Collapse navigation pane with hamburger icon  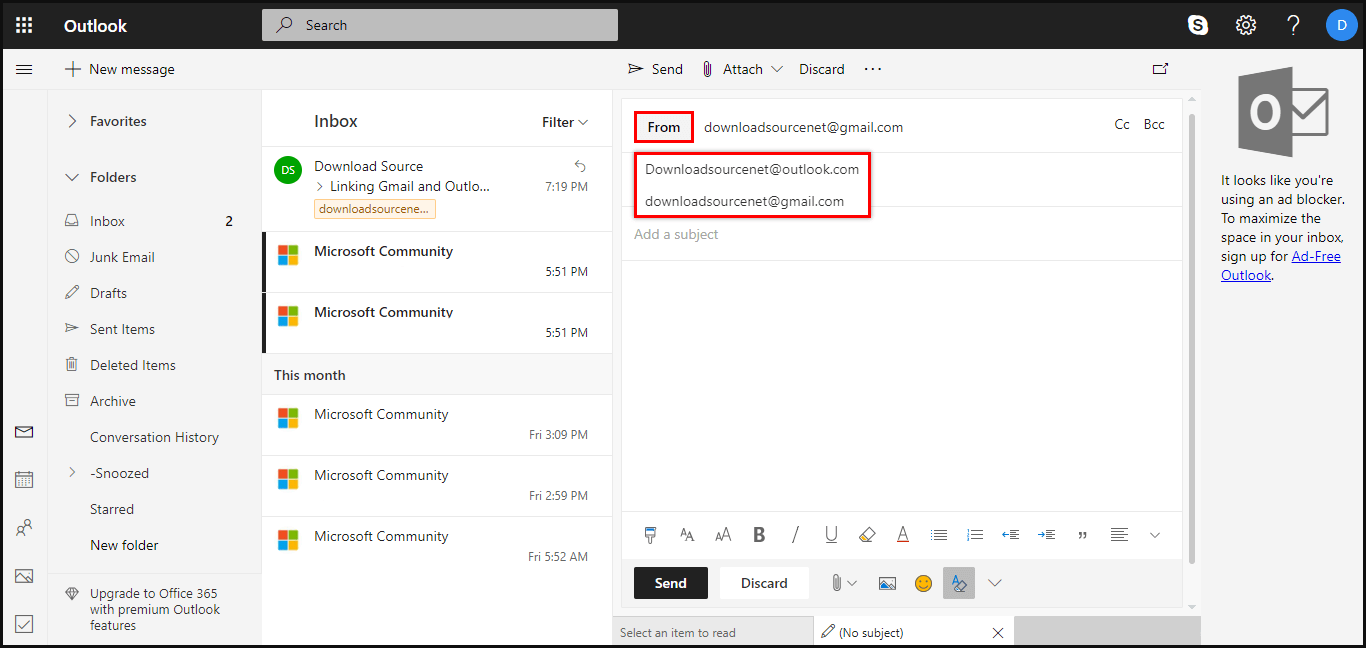point(24,69)
